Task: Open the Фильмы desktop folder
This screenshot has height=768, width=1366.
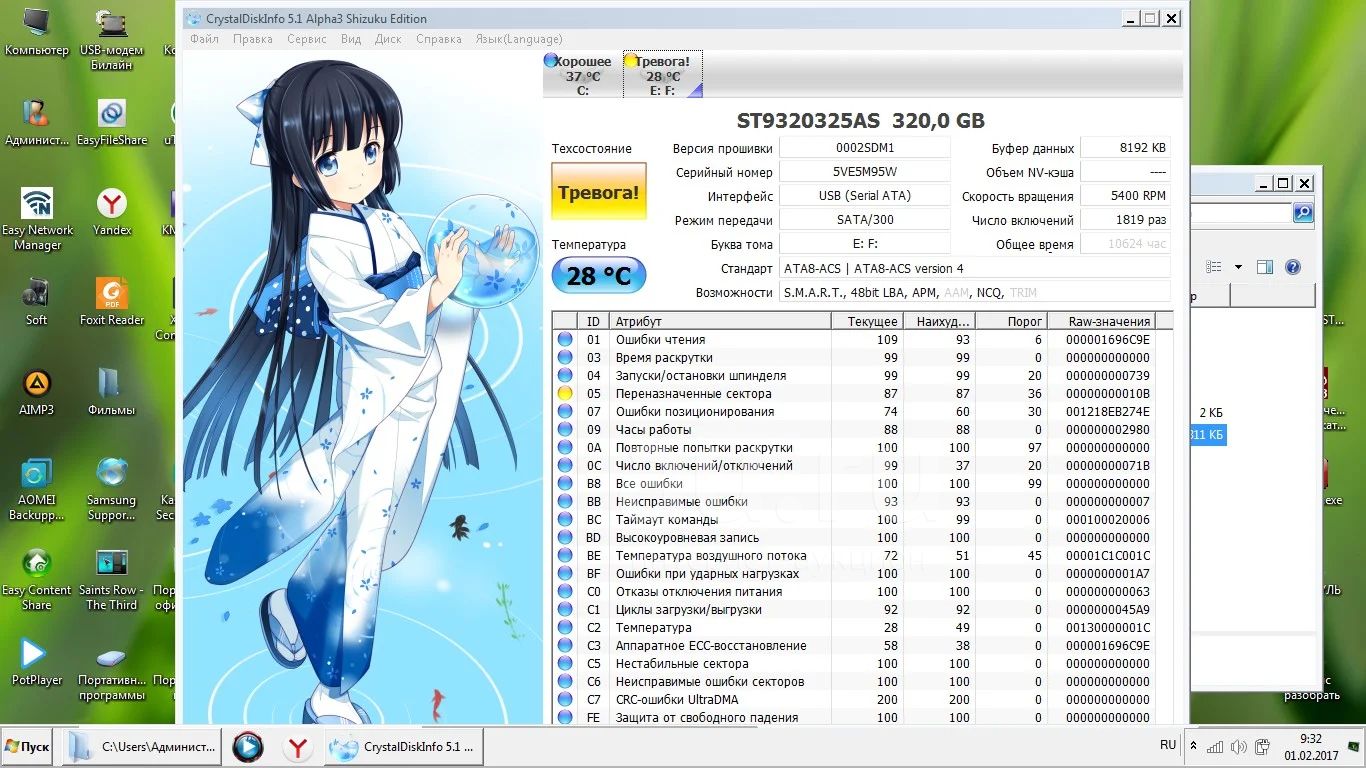Action: tap(112, 392)
